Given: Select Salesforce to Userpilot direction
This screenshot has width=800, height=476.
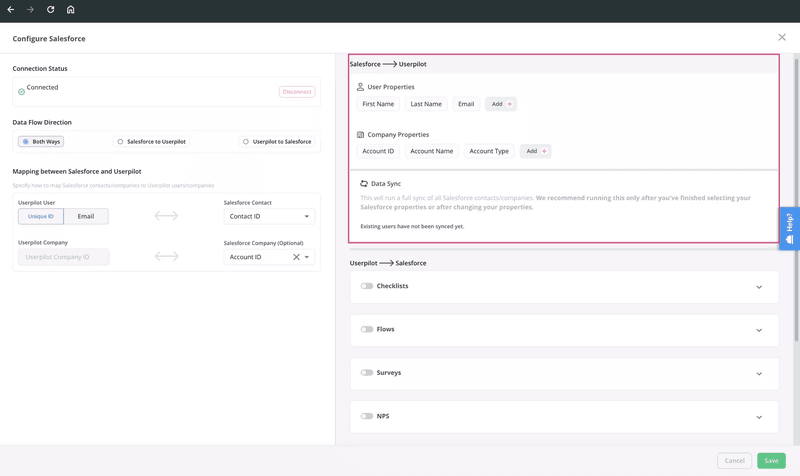Looking at the screenshot, I should click(151, 142).
